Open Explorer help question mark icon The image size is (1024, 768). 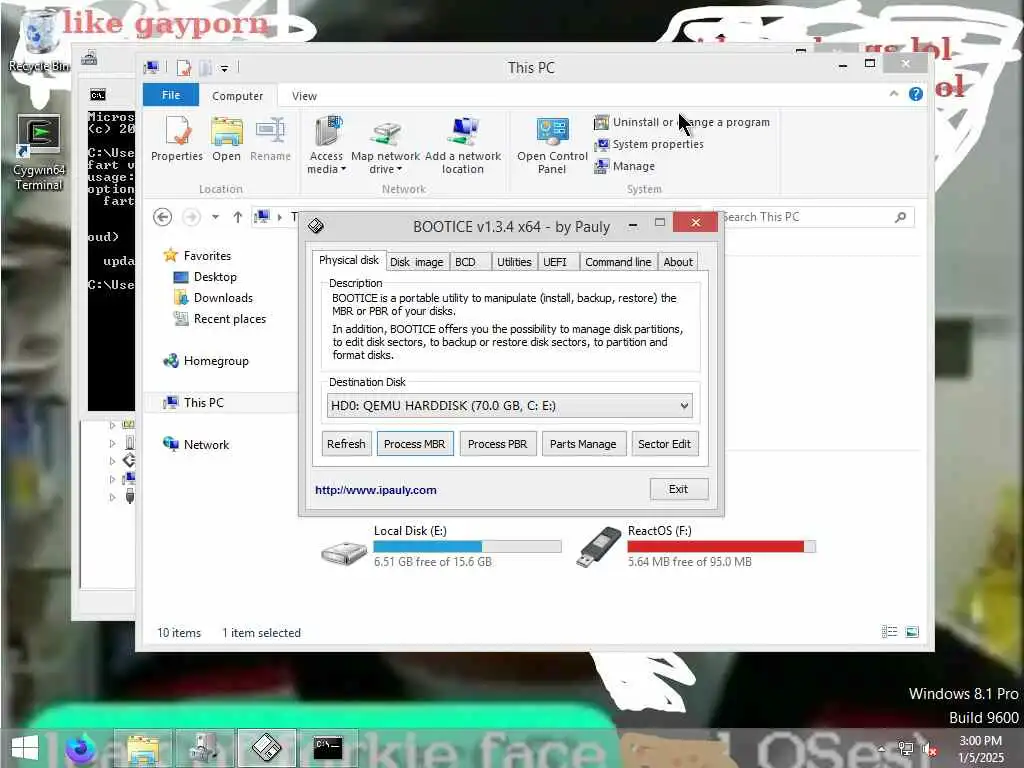coord(916,94)
